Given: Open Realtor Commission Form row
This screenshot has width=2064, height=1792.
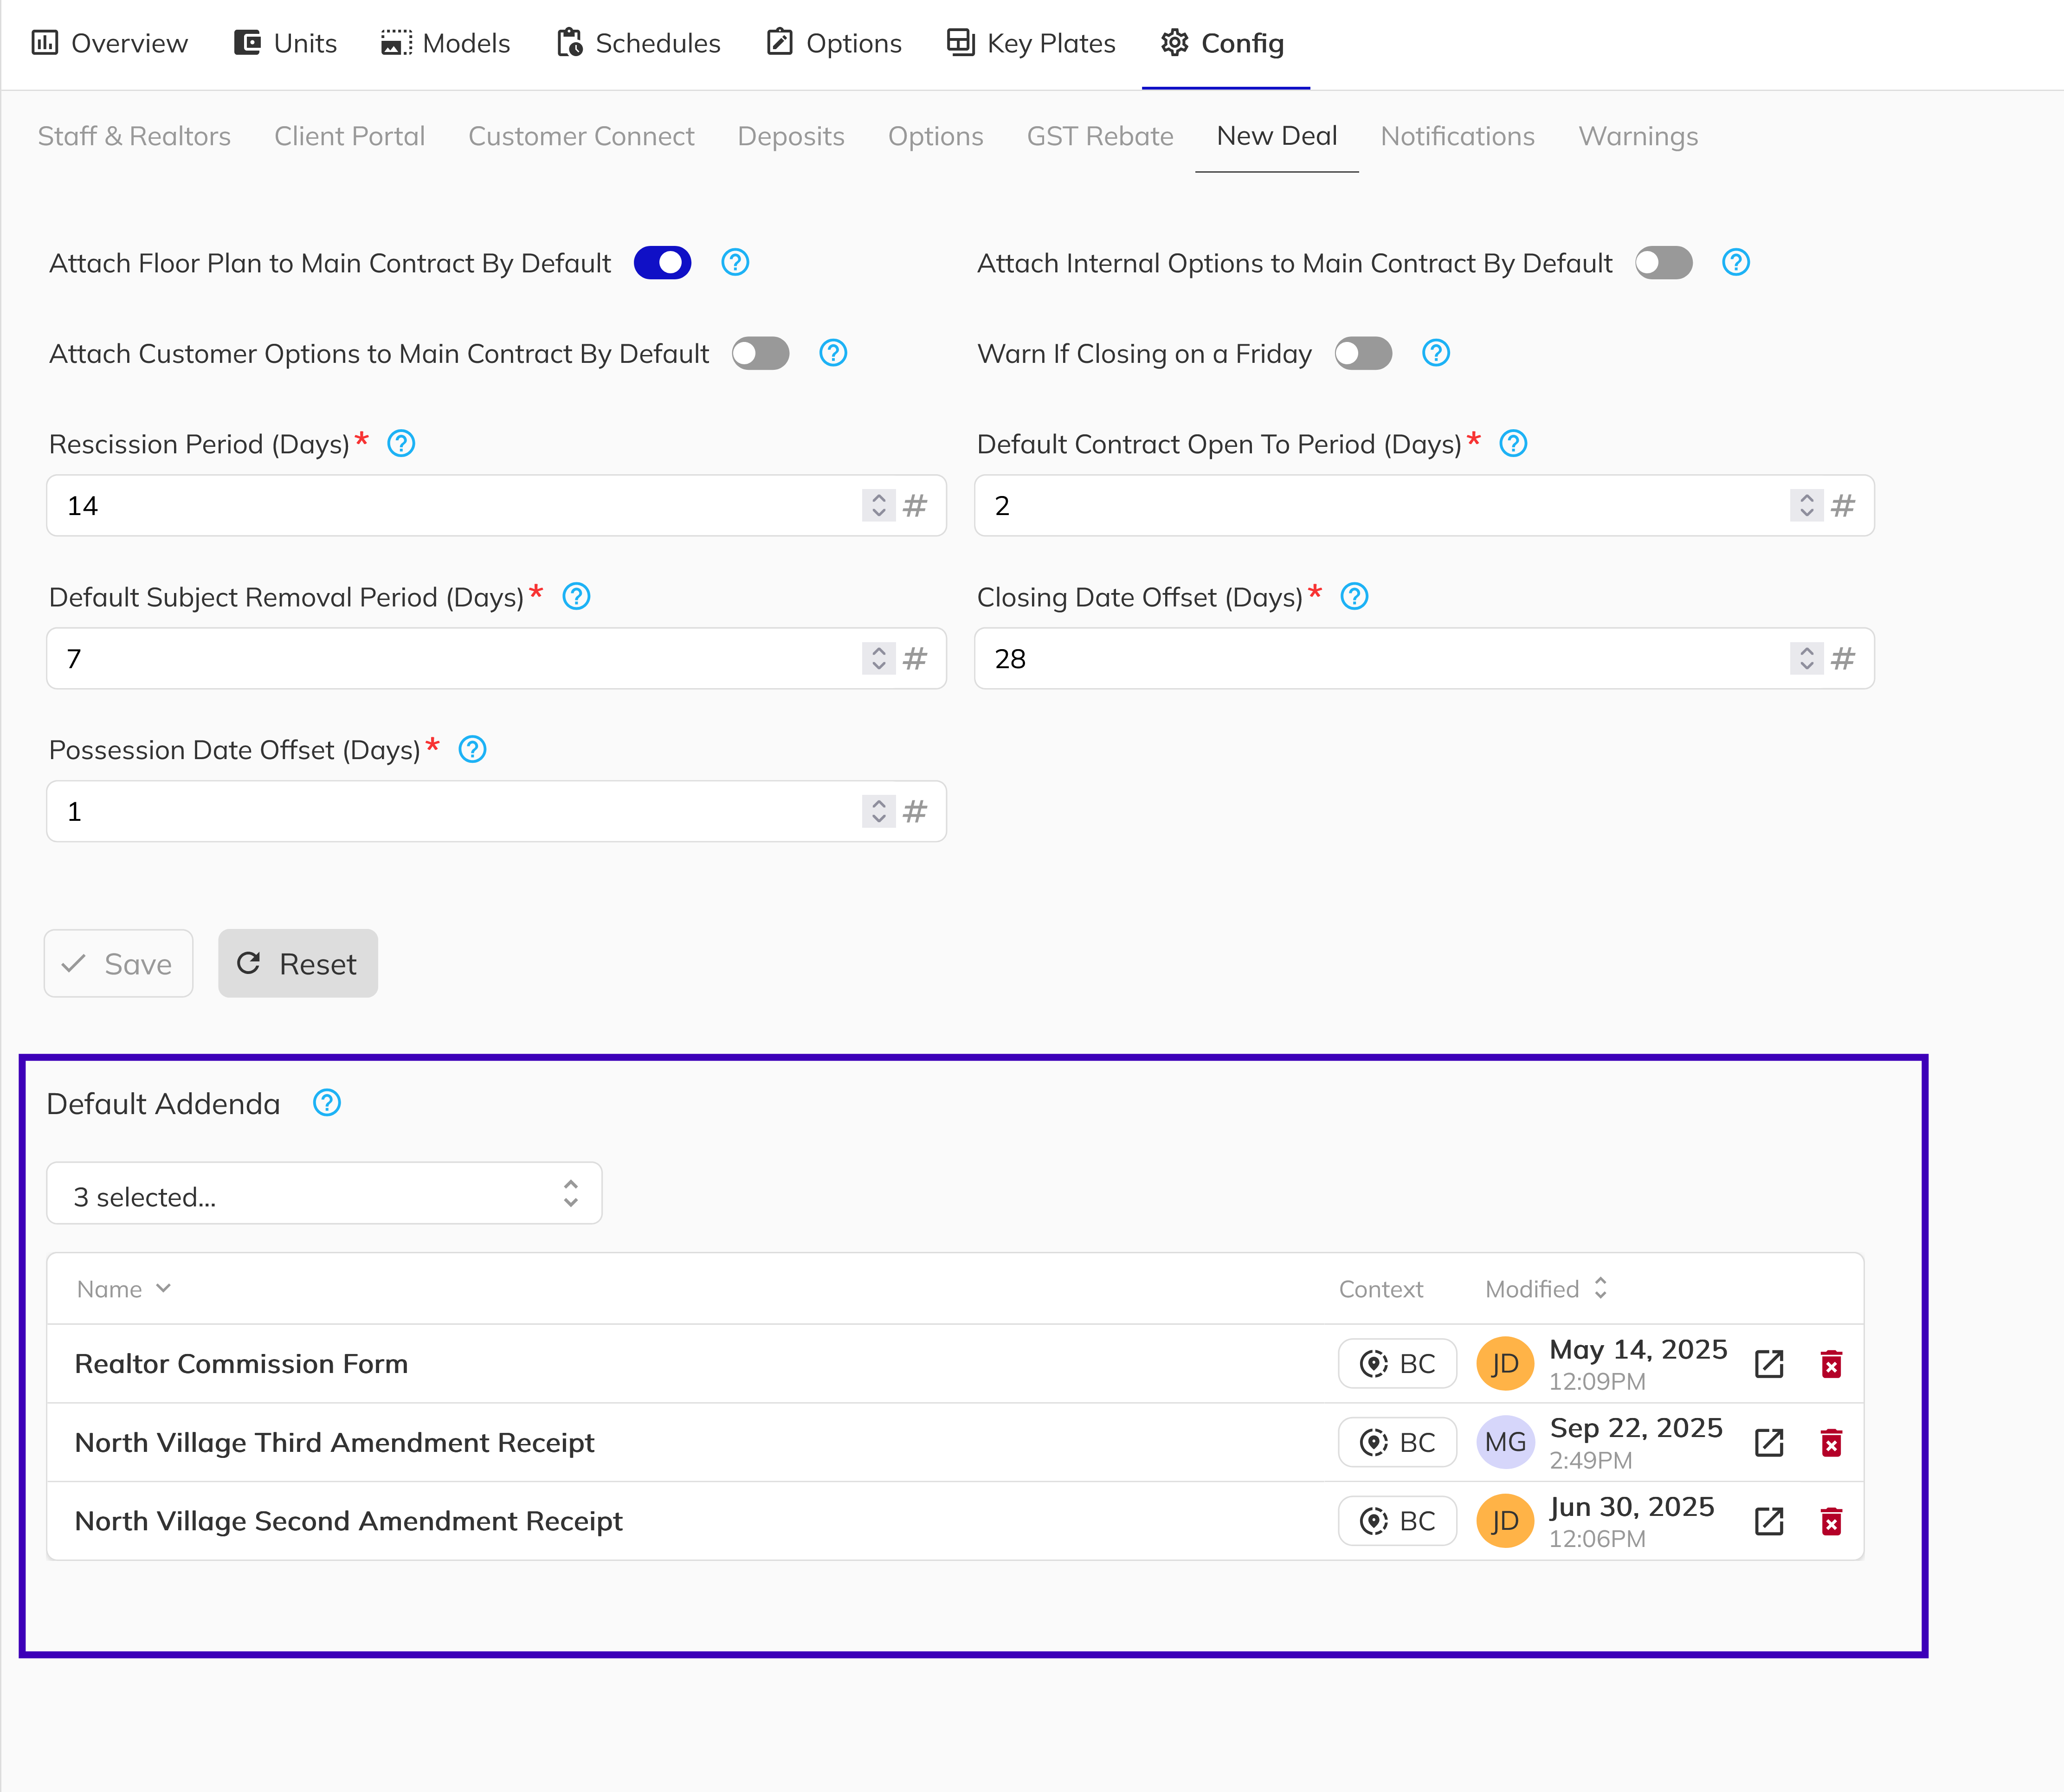Looking at the screenshot, I should 955,1364.
